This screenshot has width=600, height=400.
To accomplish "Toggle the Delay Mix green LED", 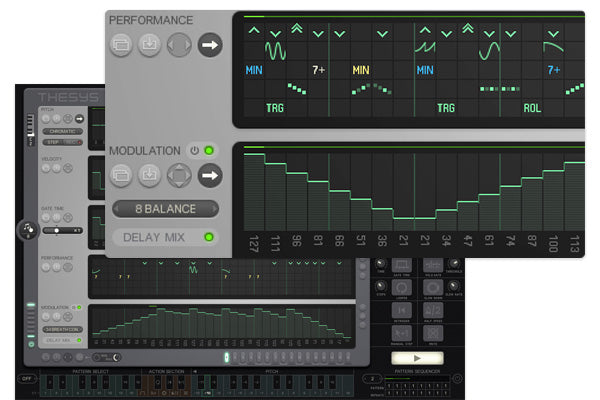I will coord(209,237).
